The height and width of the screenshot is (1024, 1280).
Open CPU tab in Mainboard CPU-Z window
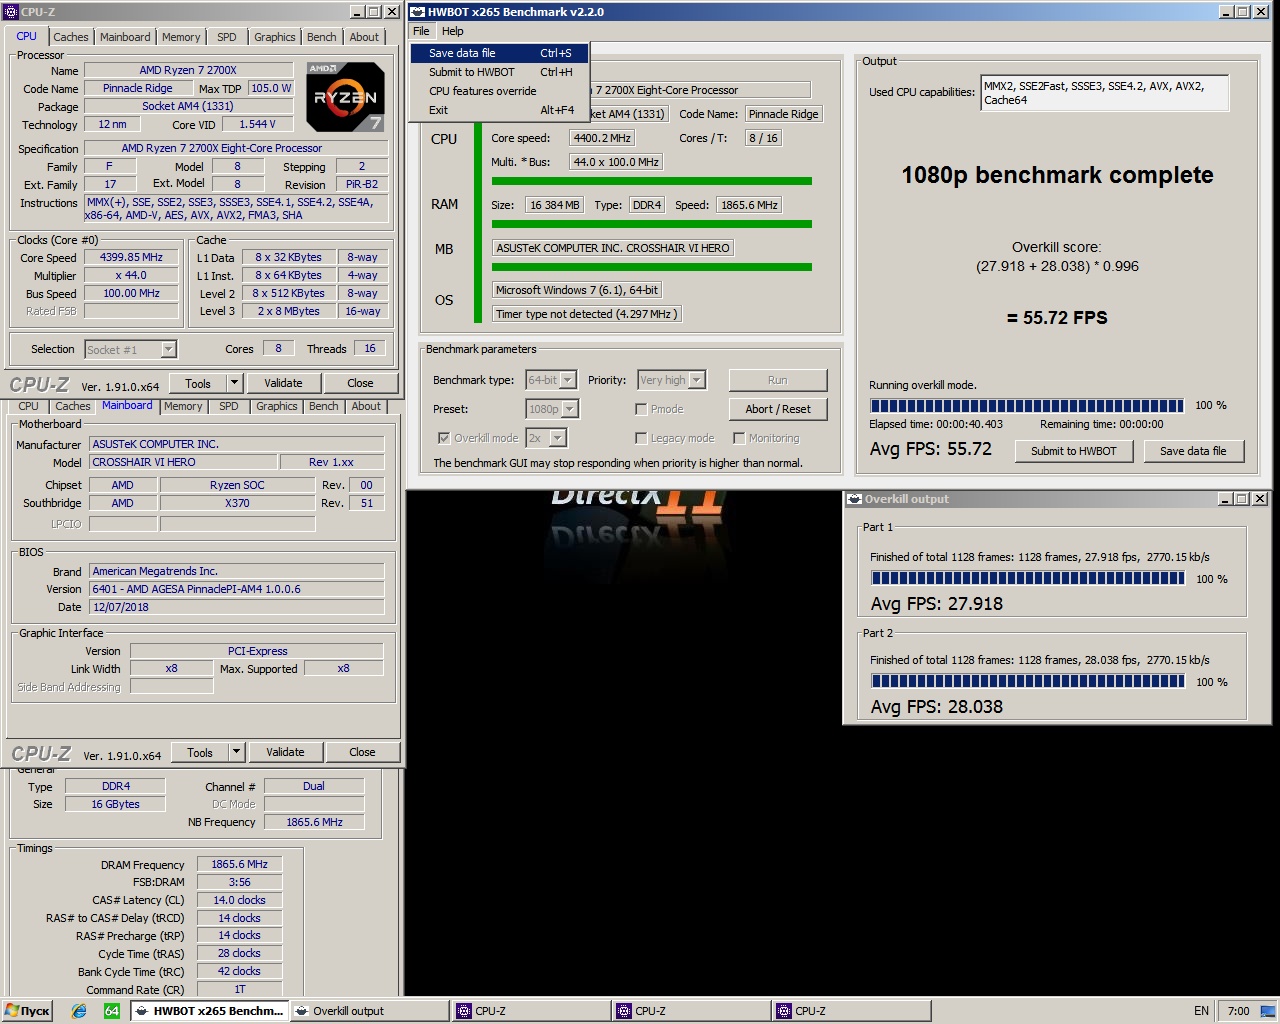pyautogui.click(x=28, y=406)
